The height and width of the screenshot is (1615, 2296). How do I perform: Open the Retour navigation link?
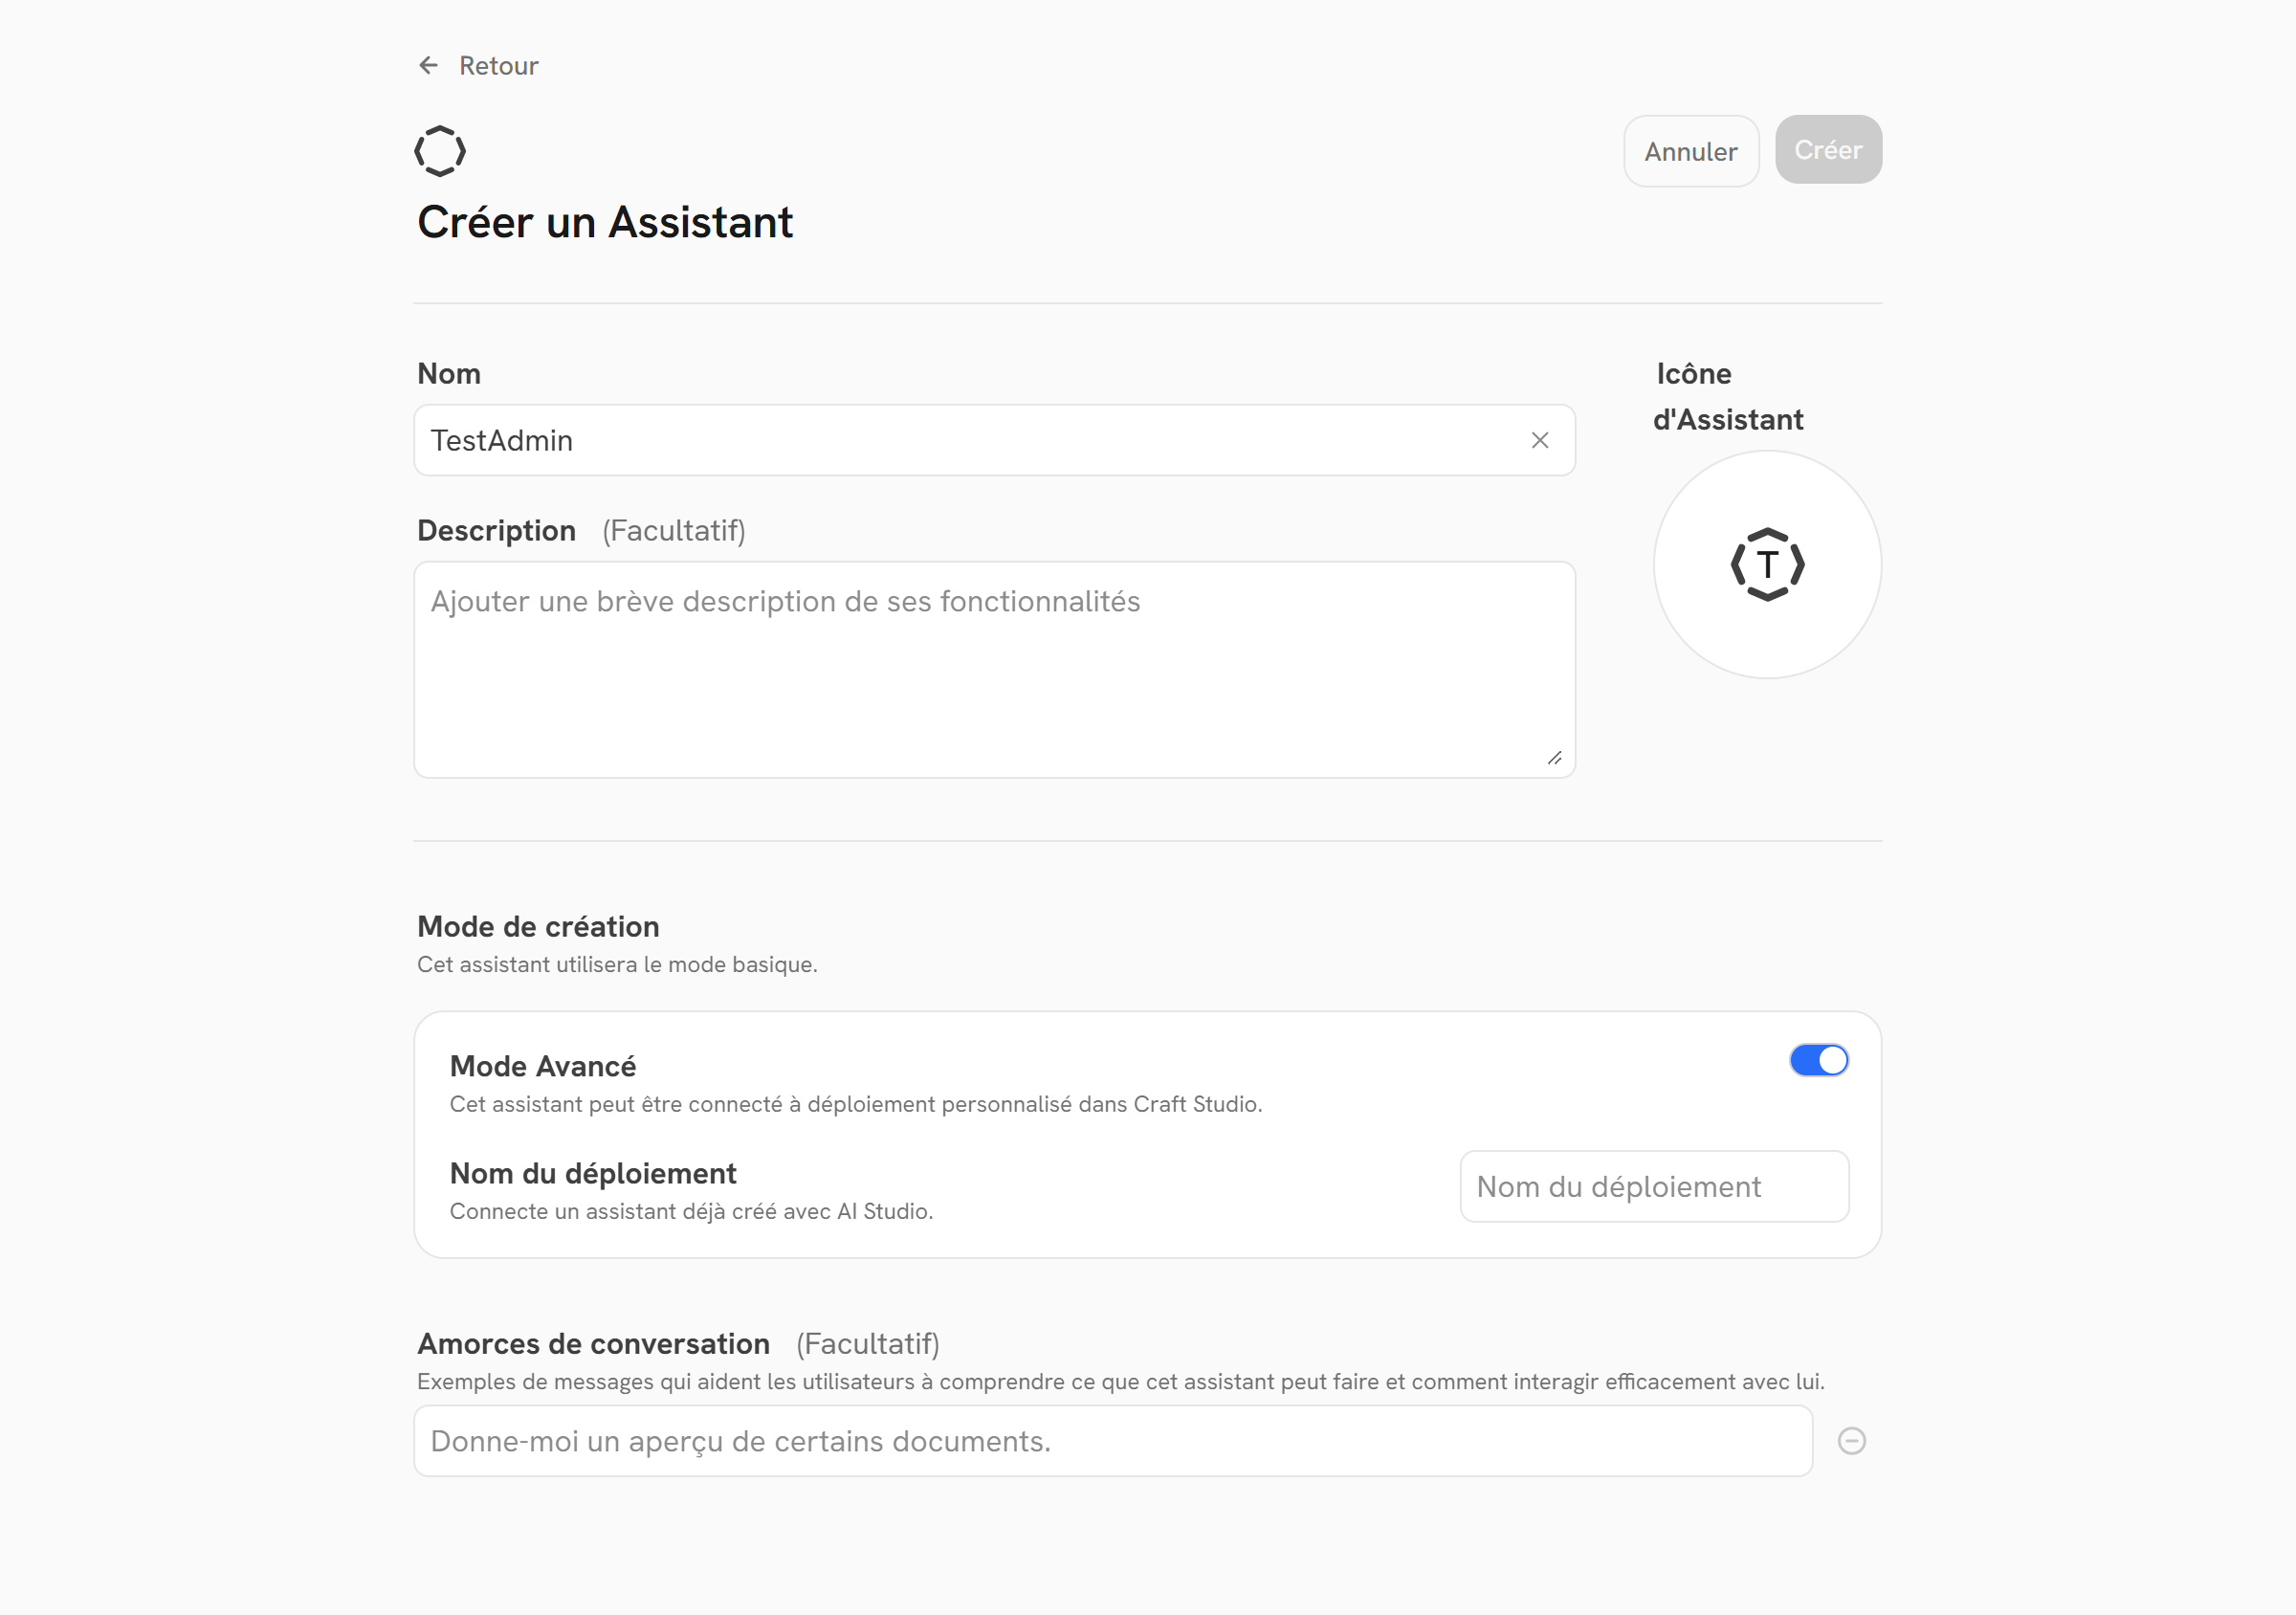click(498, 65)
